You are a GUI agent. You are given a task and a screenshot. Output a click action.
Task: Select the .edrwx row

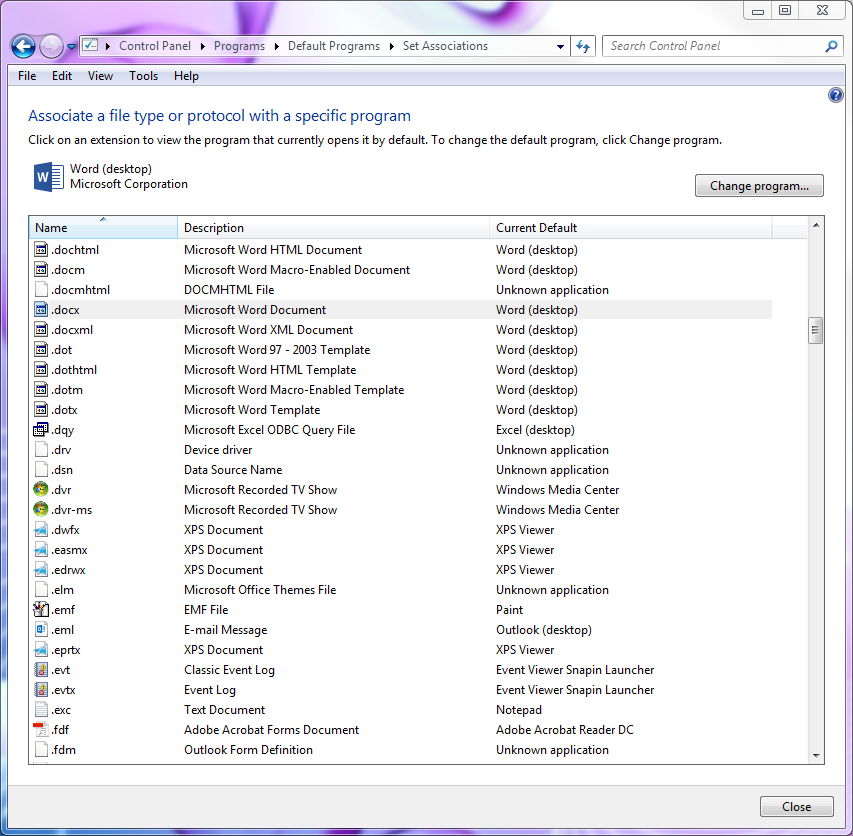click(401, 570)
